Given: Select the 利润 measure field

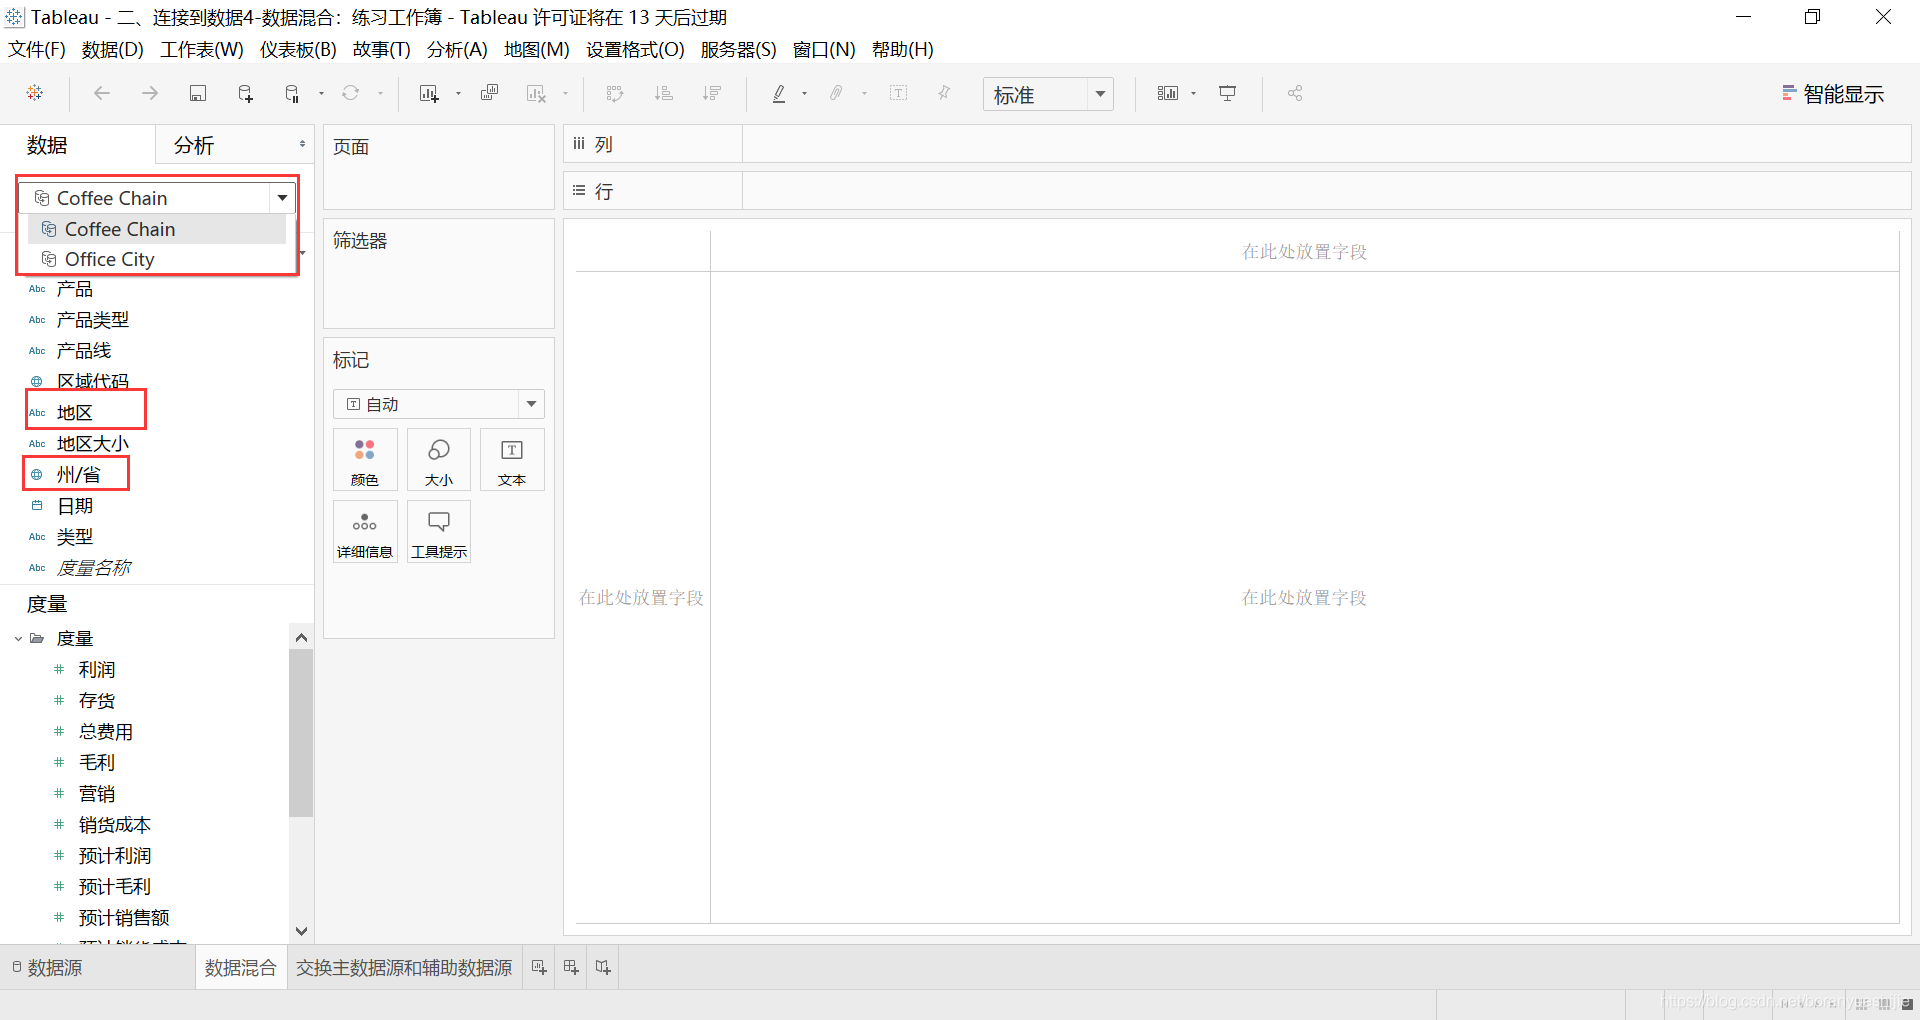Looking at the screenshot, I should coord(97,669).
